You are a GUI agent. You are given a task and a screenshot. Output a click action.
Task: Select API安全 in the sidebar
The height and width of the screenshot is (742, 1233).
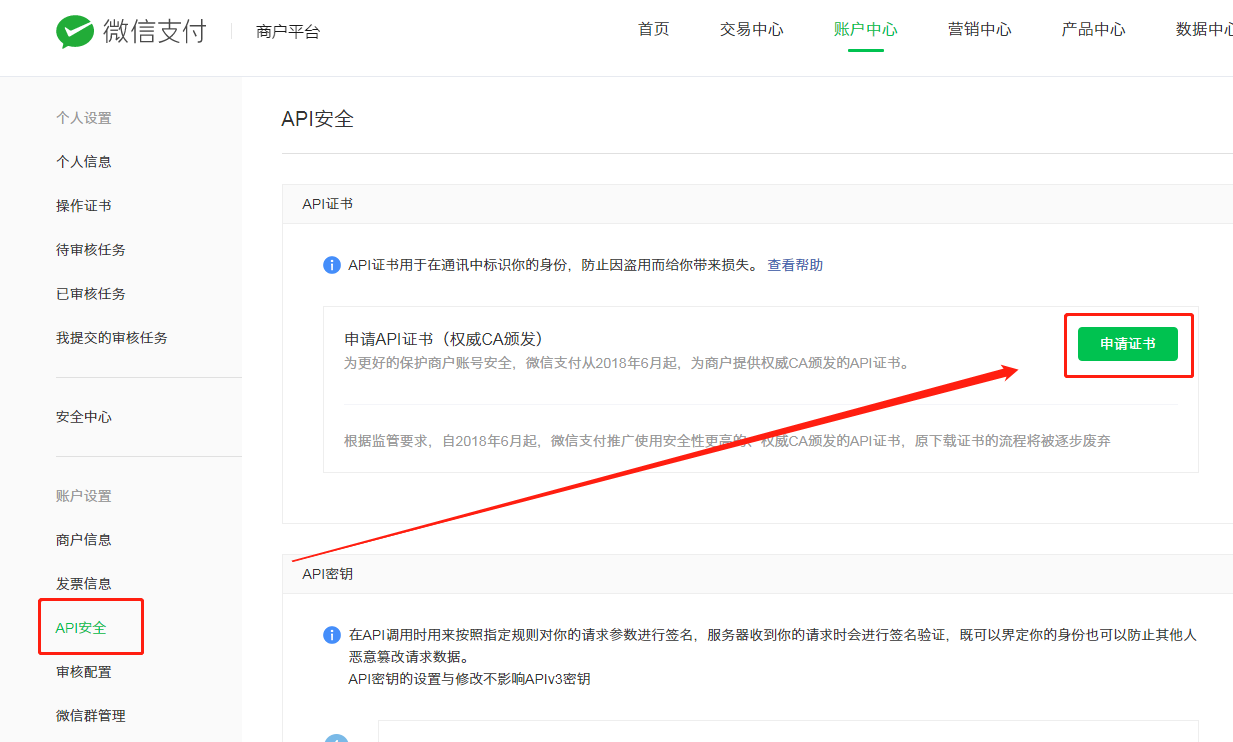tap(81, 628)
